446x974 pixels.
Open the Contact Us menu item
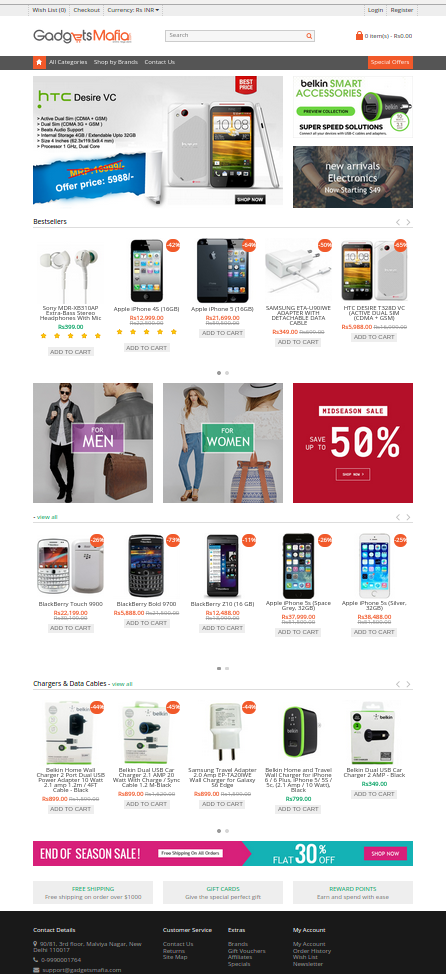coord(160,62)
